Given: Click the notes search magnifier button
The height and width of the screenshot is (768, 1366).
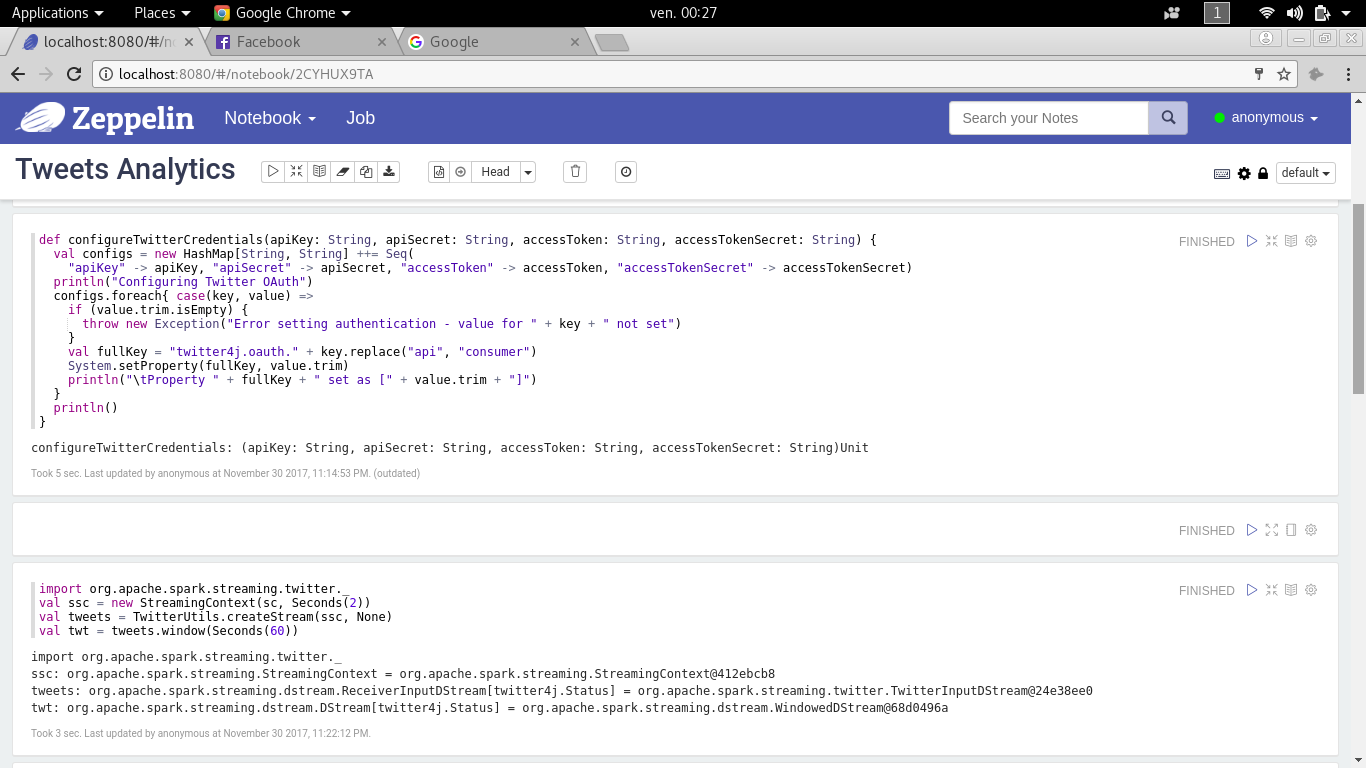Looking at the screenshot, I should pos(1168,118).
